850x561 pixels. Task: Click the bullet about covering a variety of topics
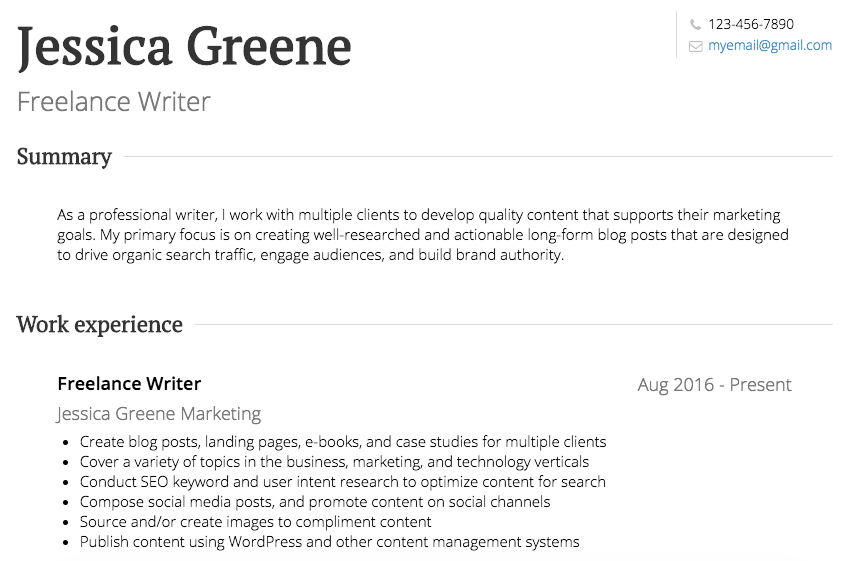[x=334, y=462]
